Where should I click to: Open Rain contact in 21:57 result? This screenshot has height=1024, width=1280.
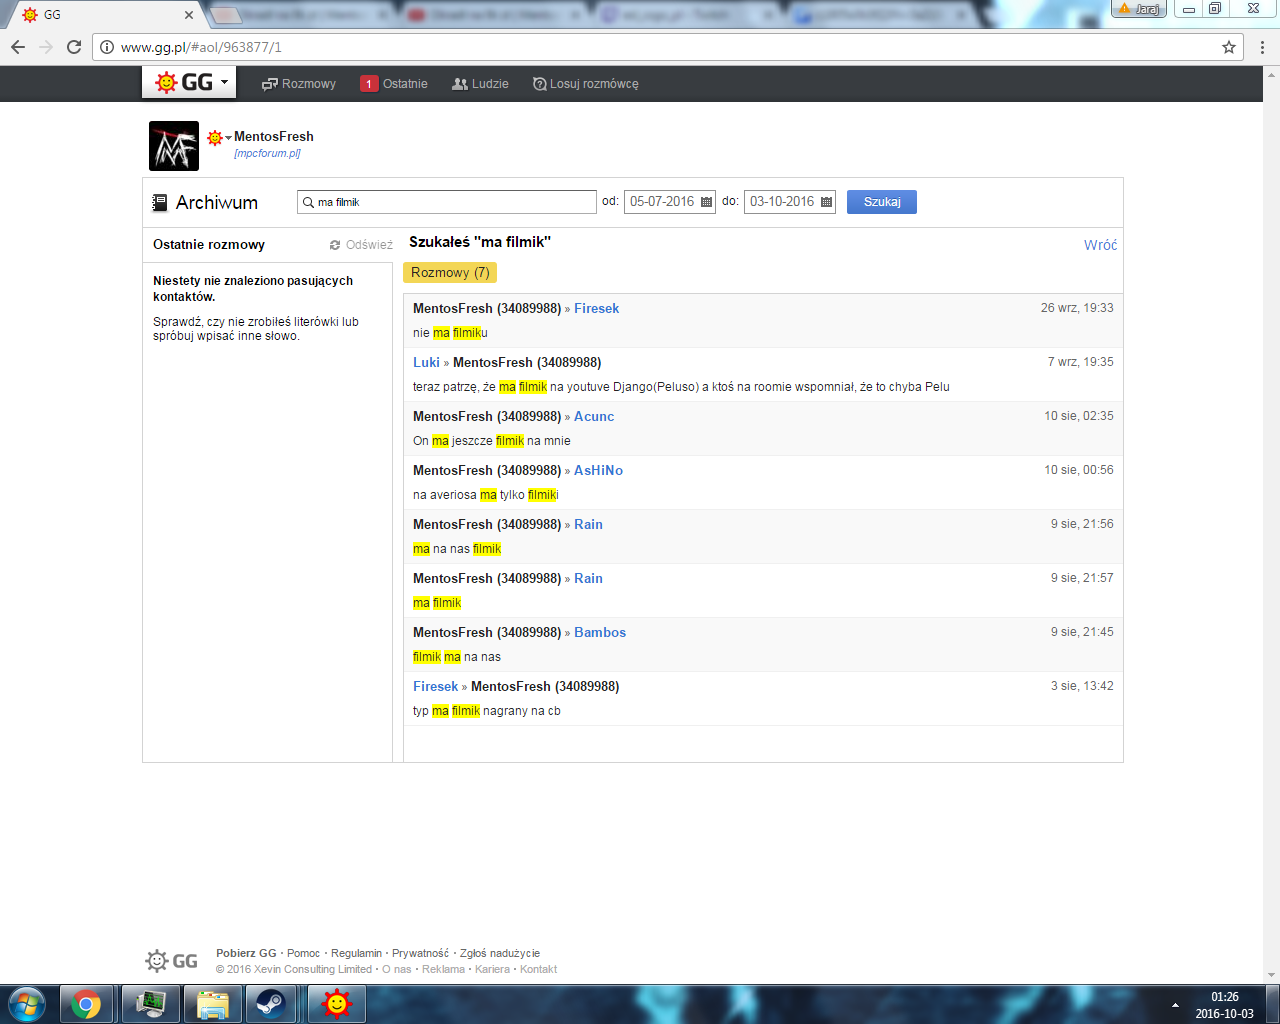point(588,578)
